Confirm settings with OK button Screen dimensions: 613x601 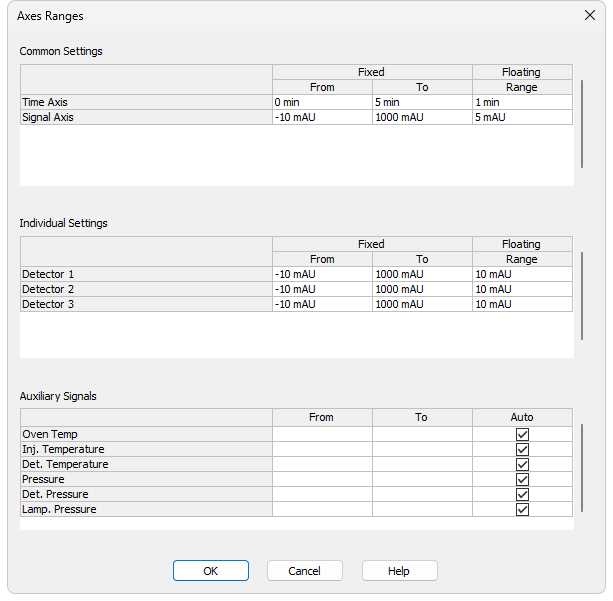[x=211, y=571]
